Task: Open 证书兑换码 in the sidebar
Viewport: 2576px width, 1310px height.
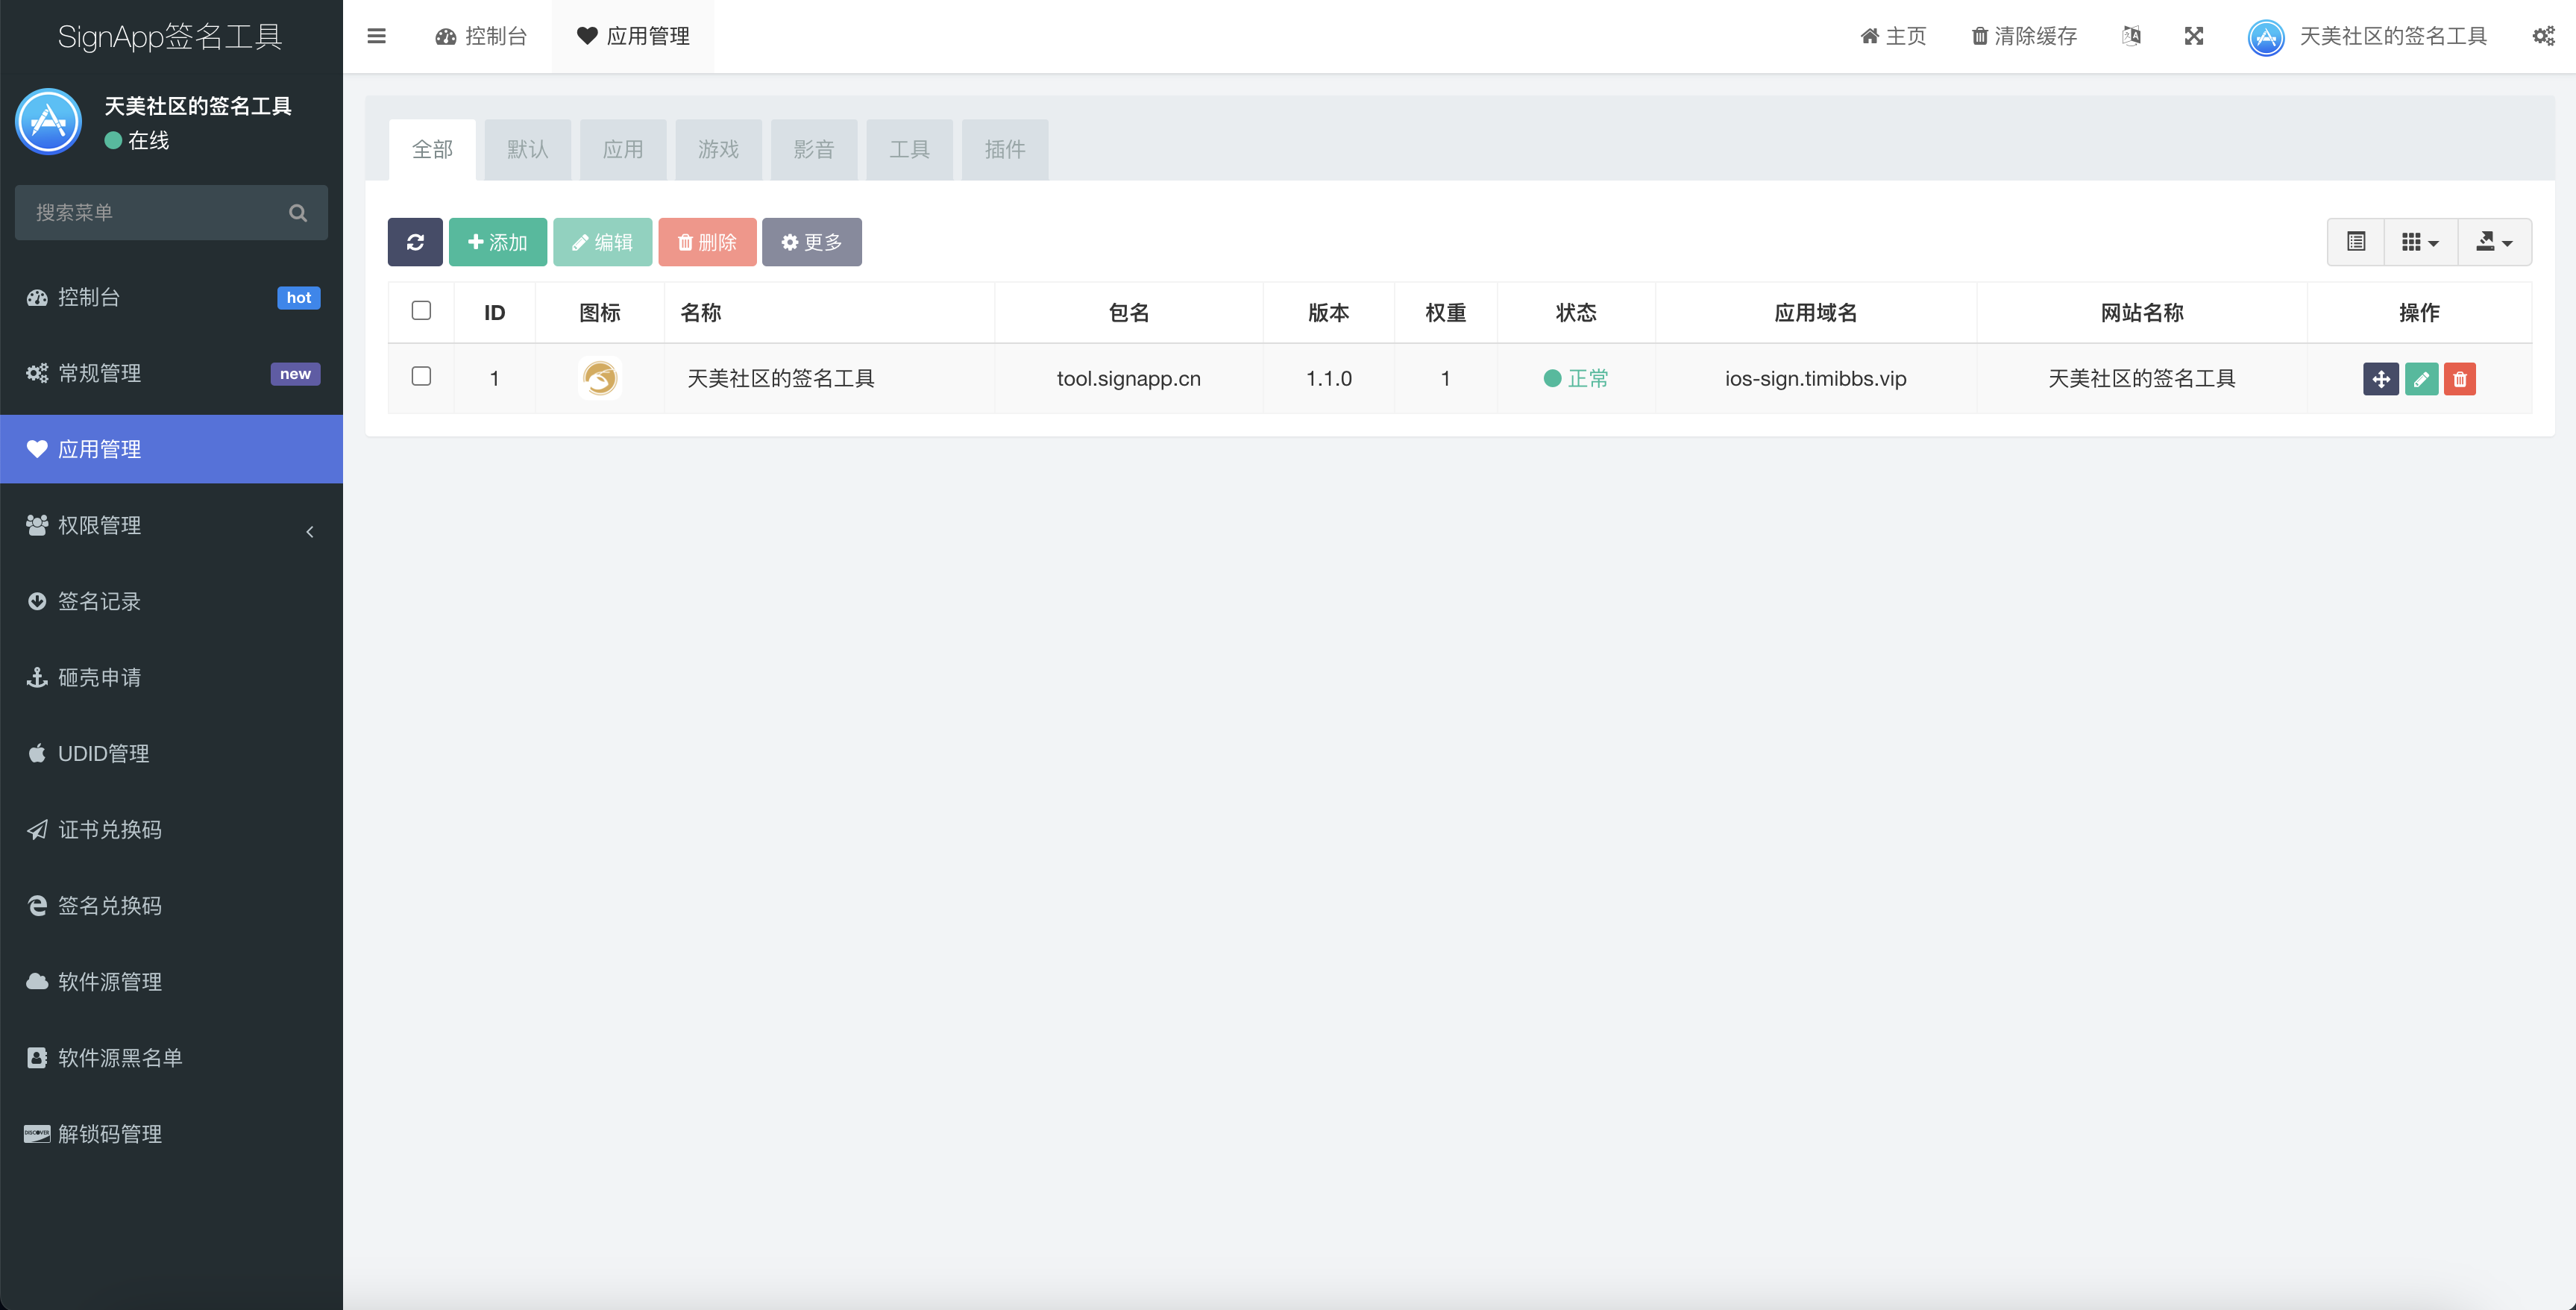Action: tap(110, 829)
